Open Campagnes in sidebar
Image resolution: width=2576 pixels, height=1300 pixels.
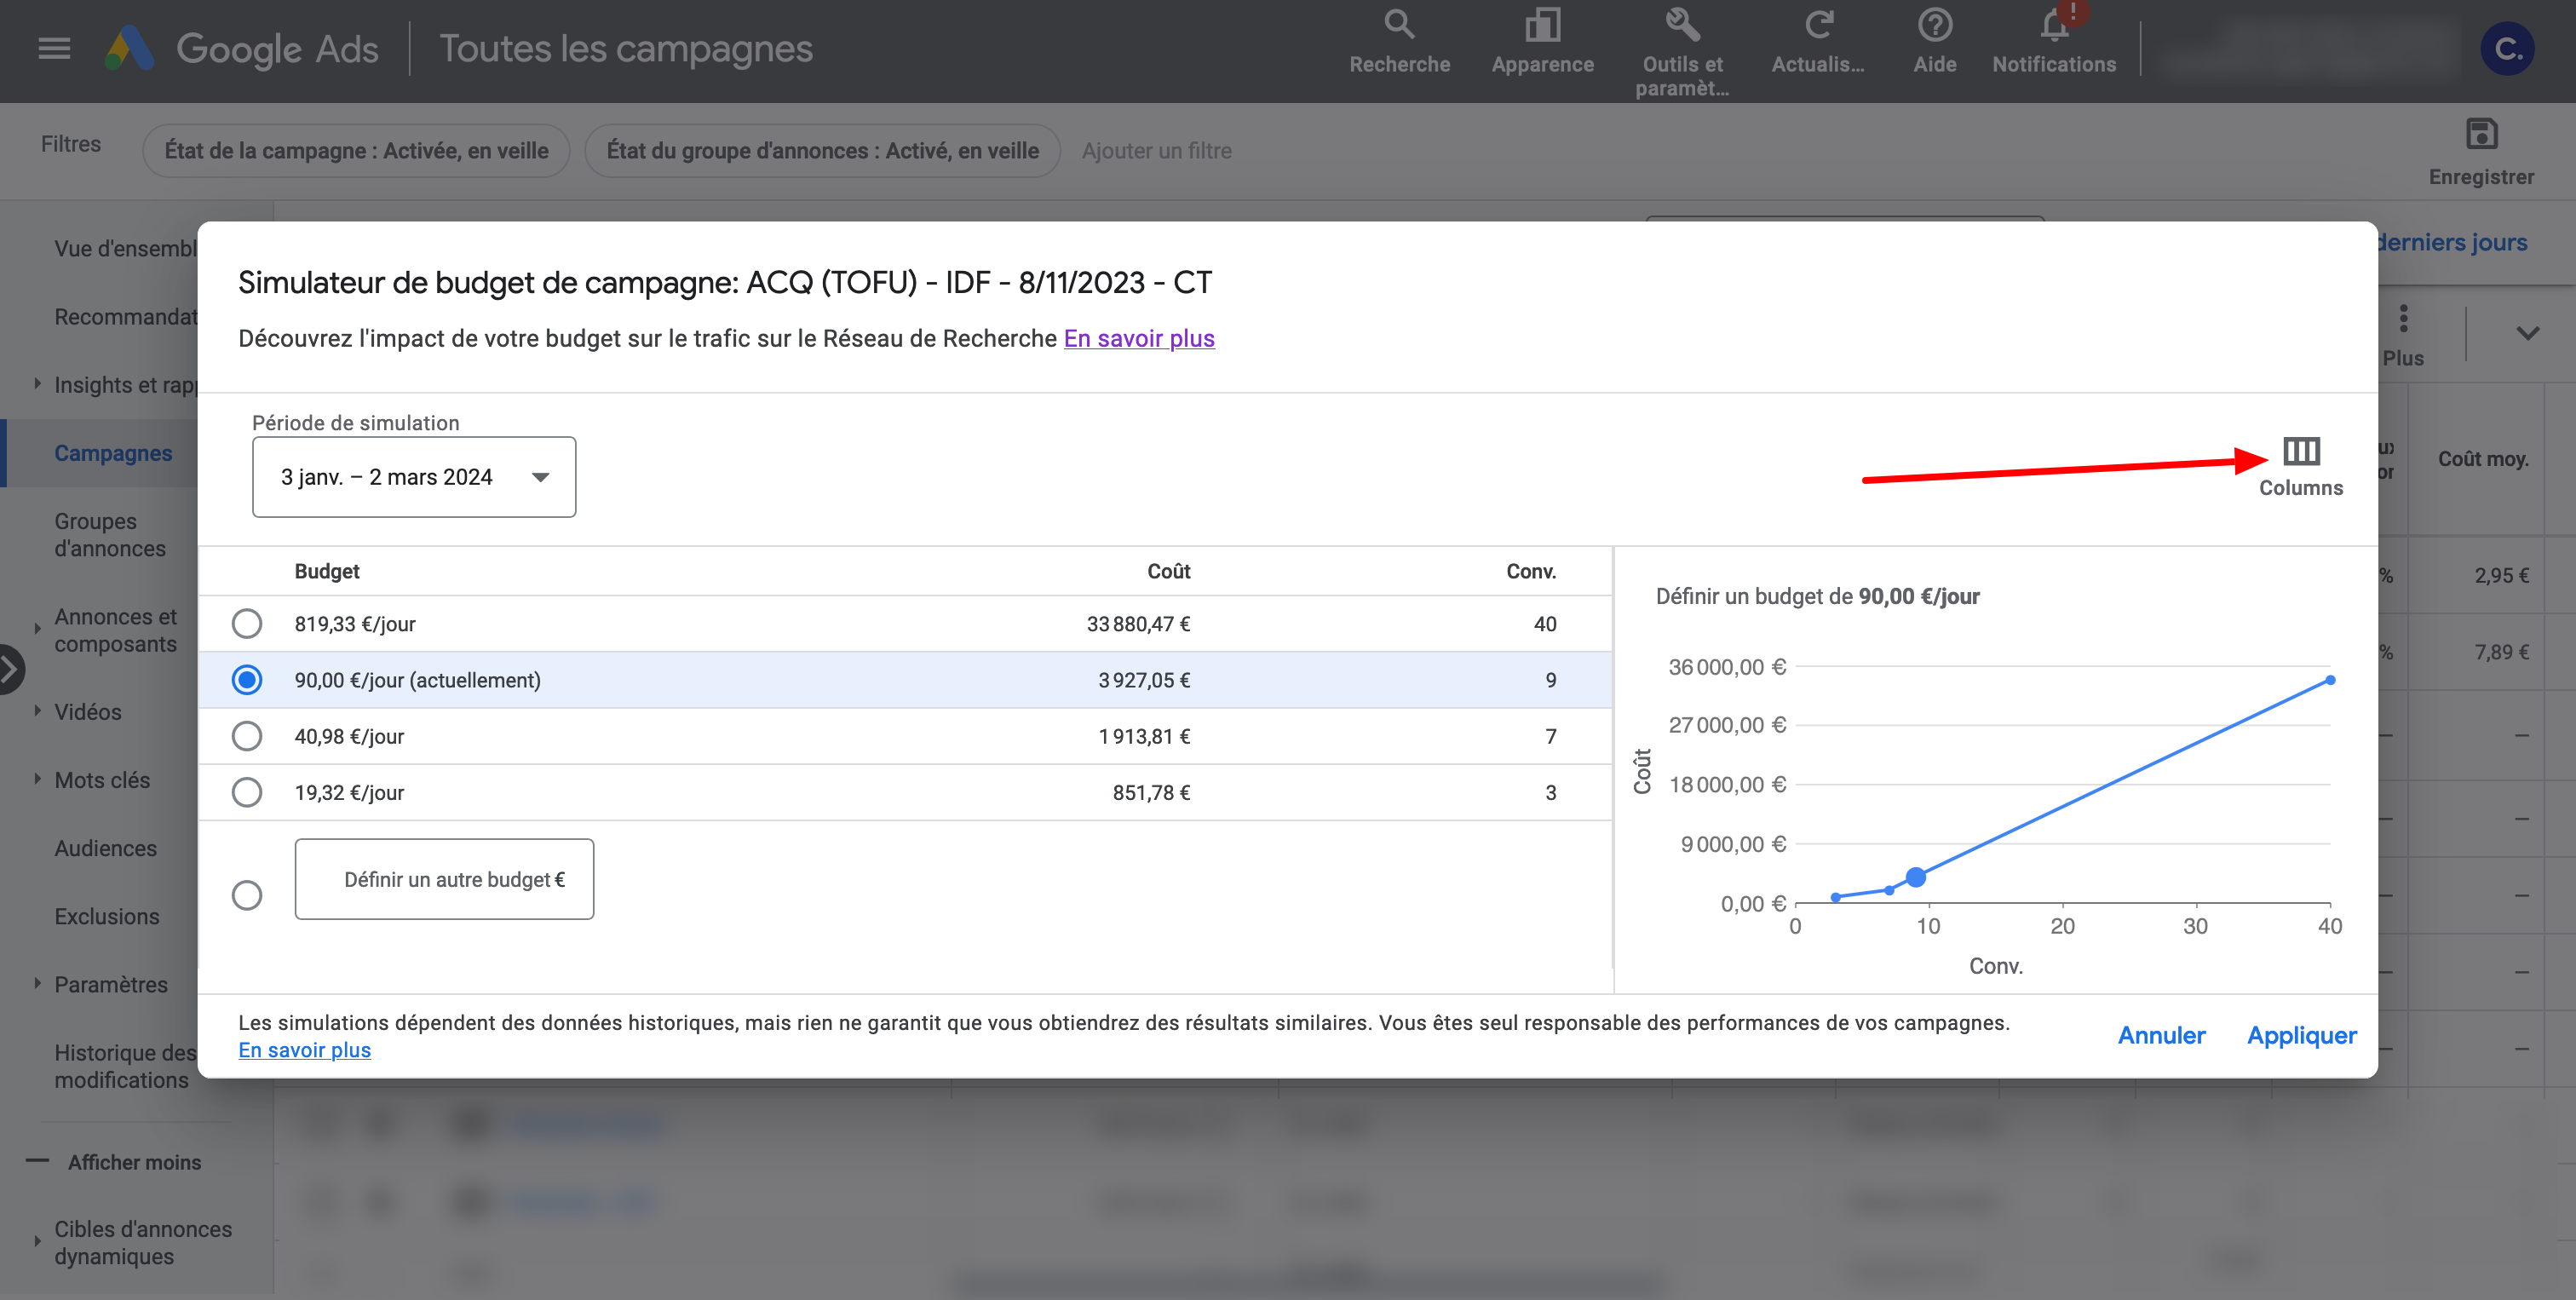pyautogui.click(x=113, y=453)
